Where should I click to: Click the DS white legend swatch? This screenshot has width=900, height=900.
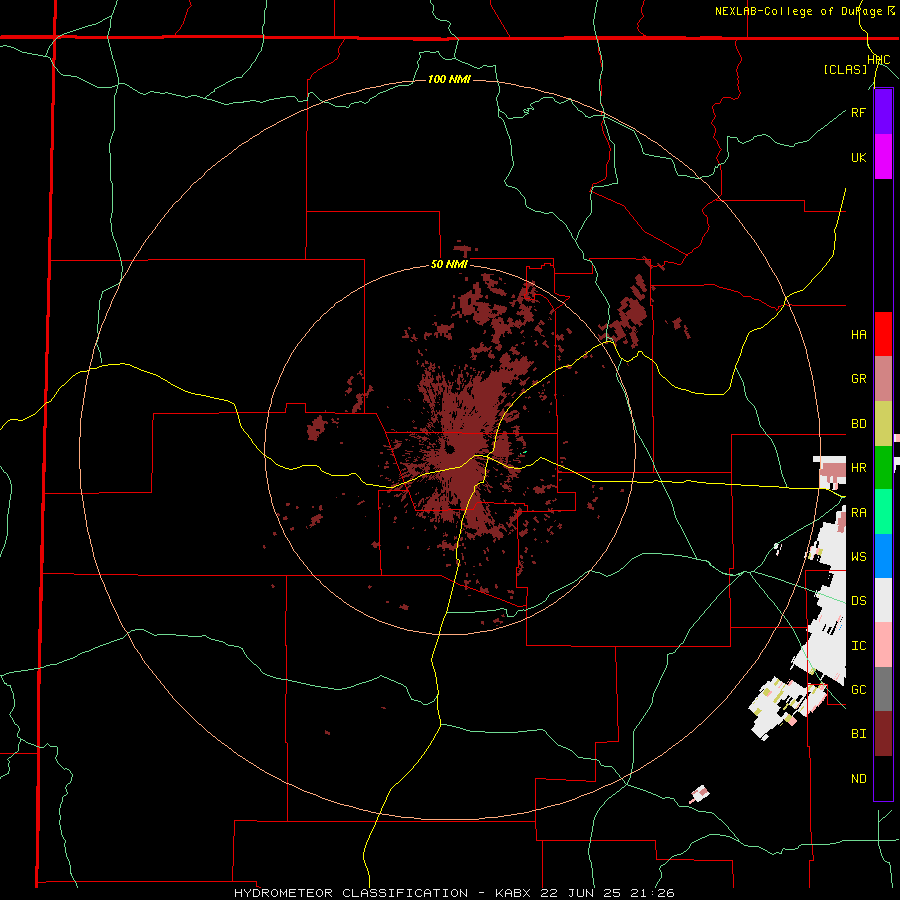[883, 600]
